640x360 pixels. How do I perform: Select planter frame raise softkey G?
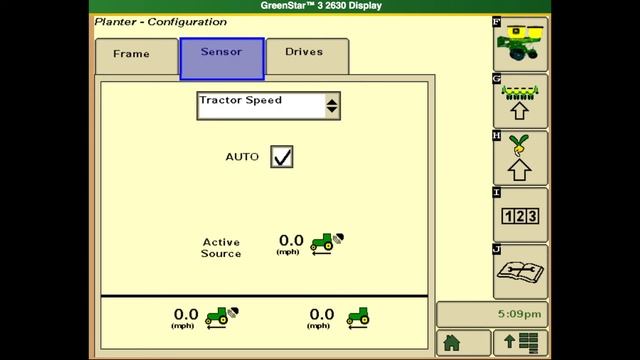[x=520, y=101]
